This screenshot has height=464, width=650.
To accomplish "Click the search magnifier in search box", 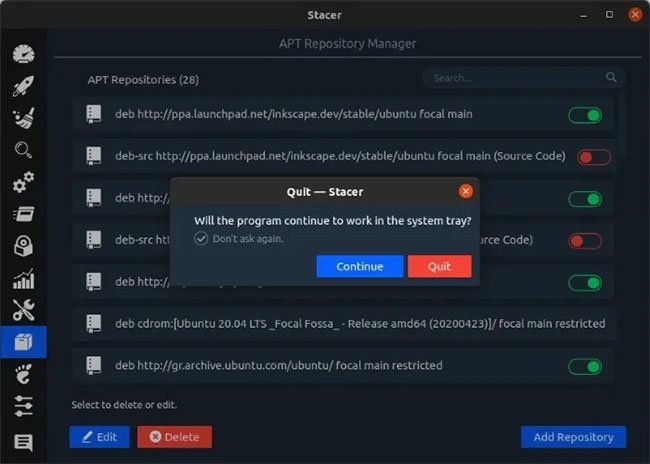I will tap(611, 77).
